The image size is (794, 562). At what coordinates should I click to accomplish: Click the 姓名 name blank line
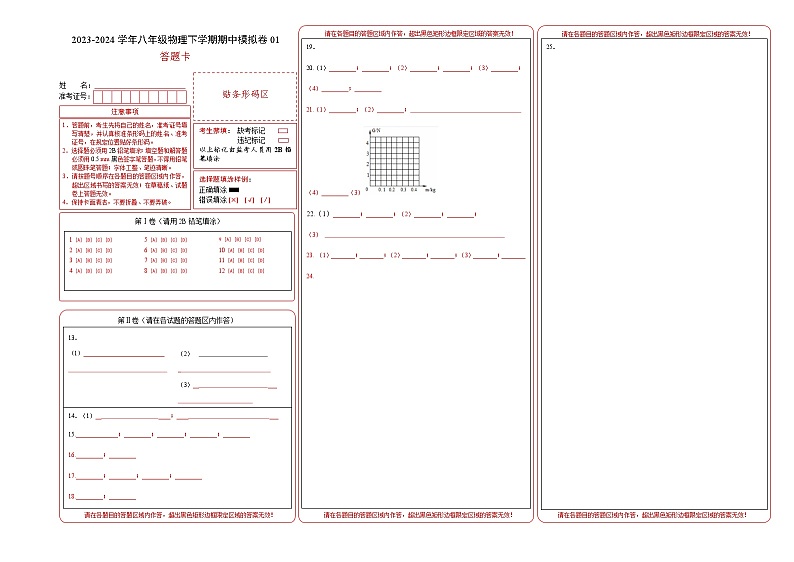click(138, 86)
